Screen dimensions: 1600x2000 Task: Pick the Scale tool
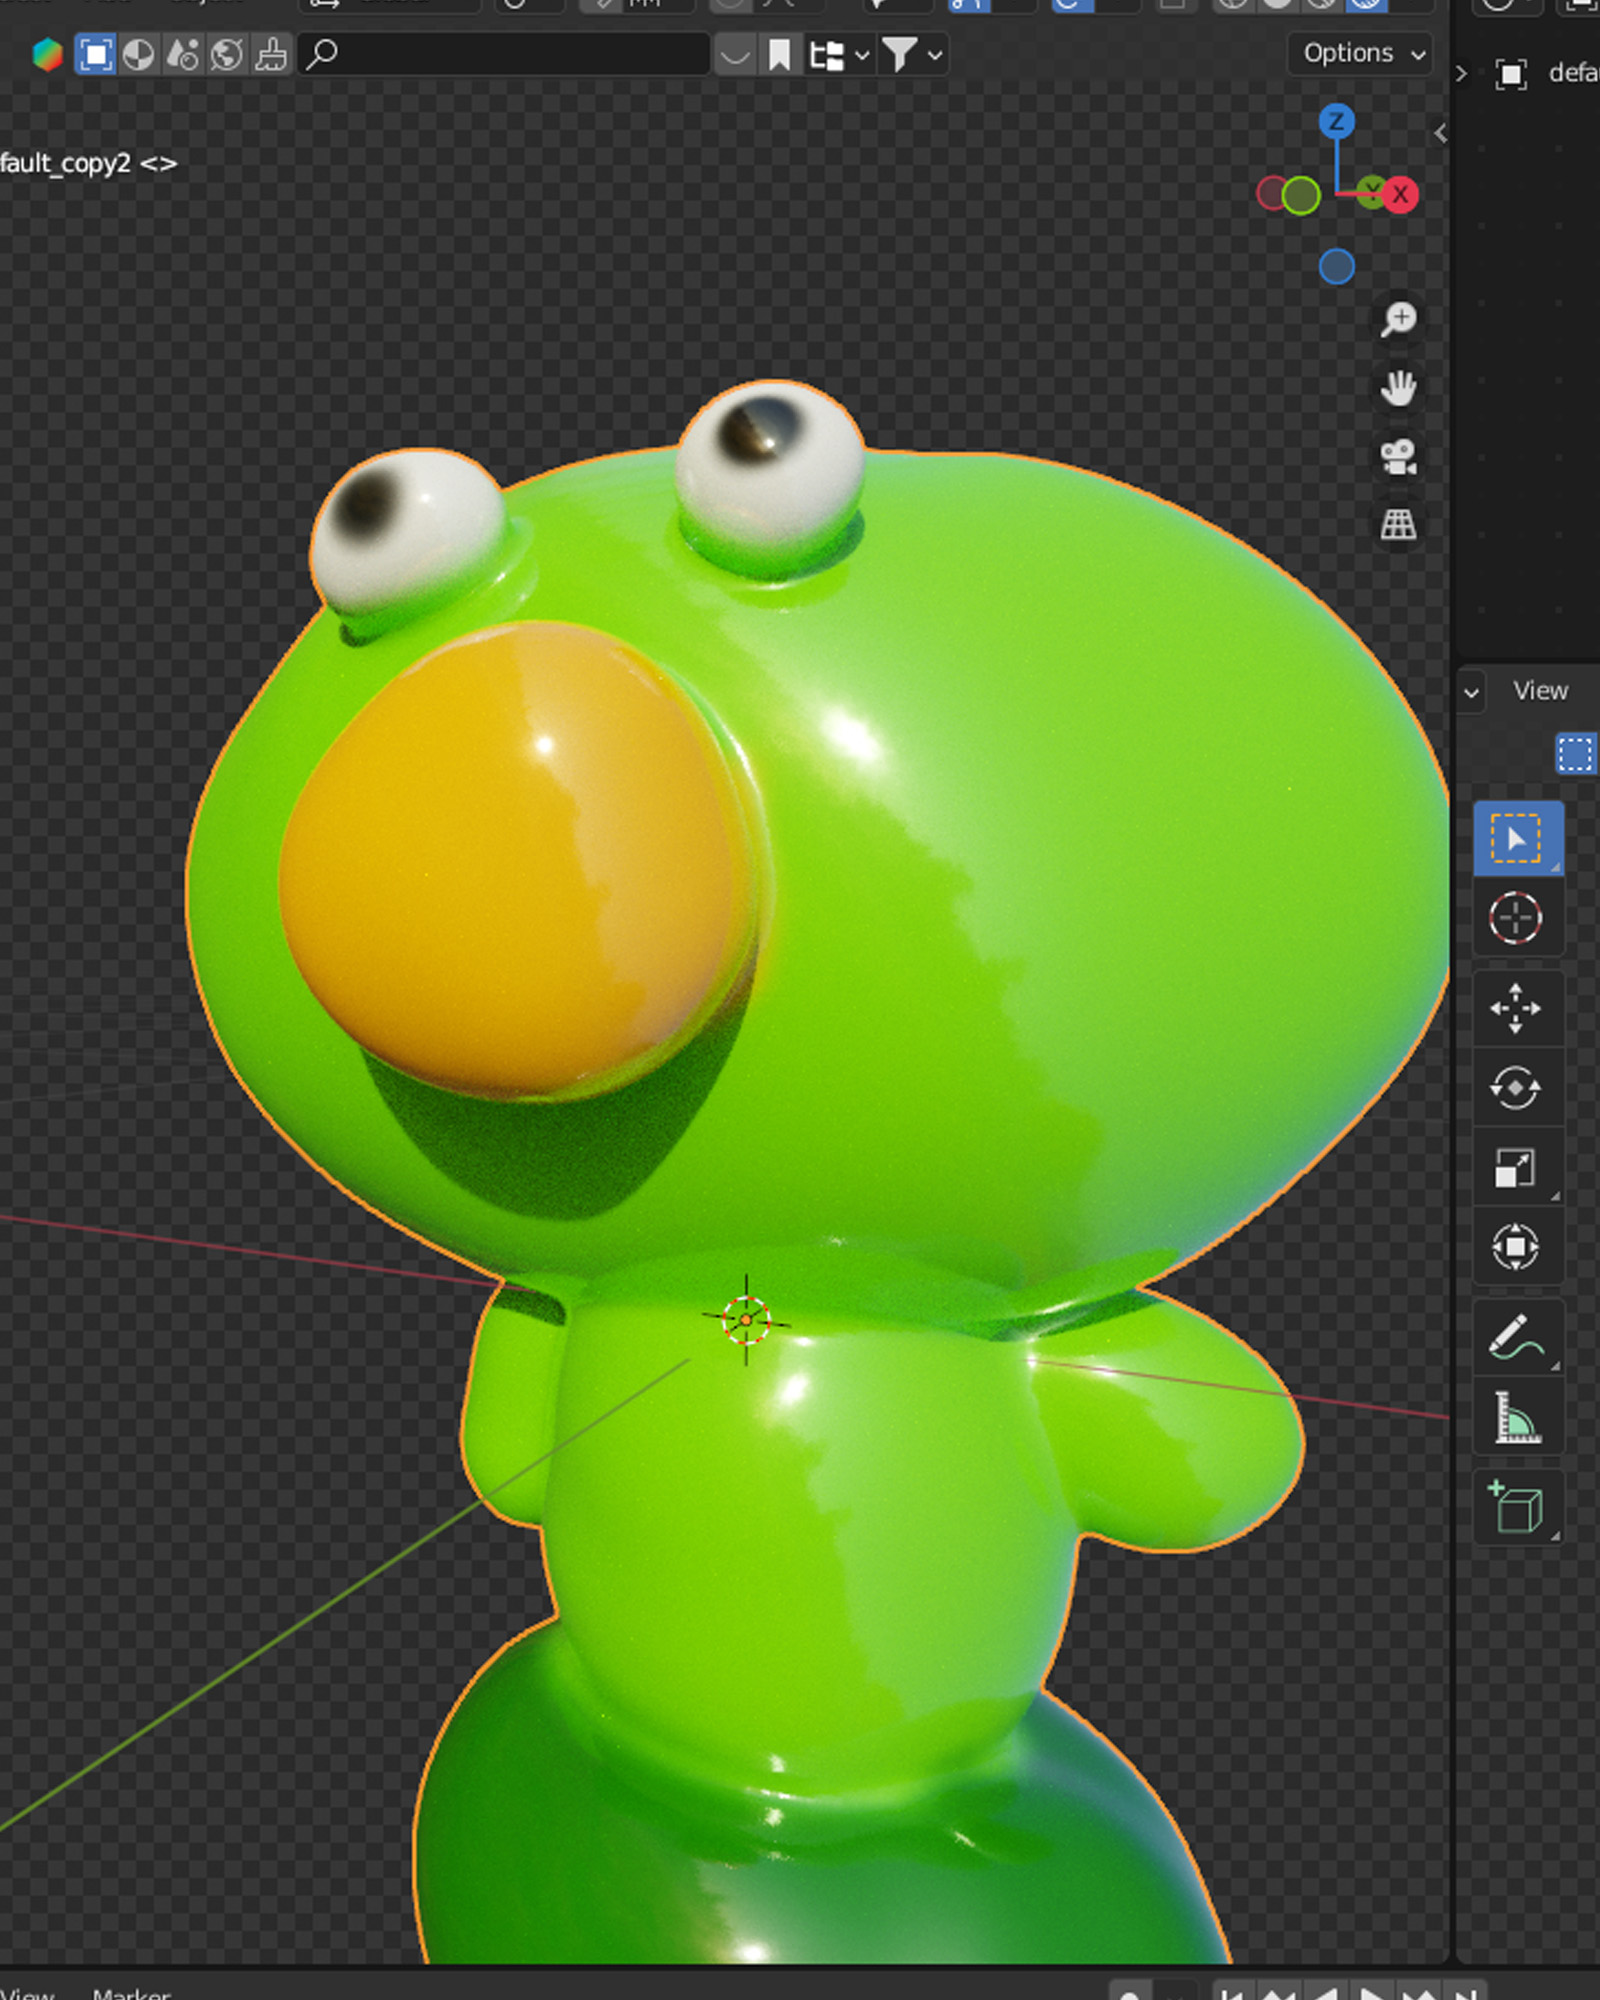click(1516, 1168)
